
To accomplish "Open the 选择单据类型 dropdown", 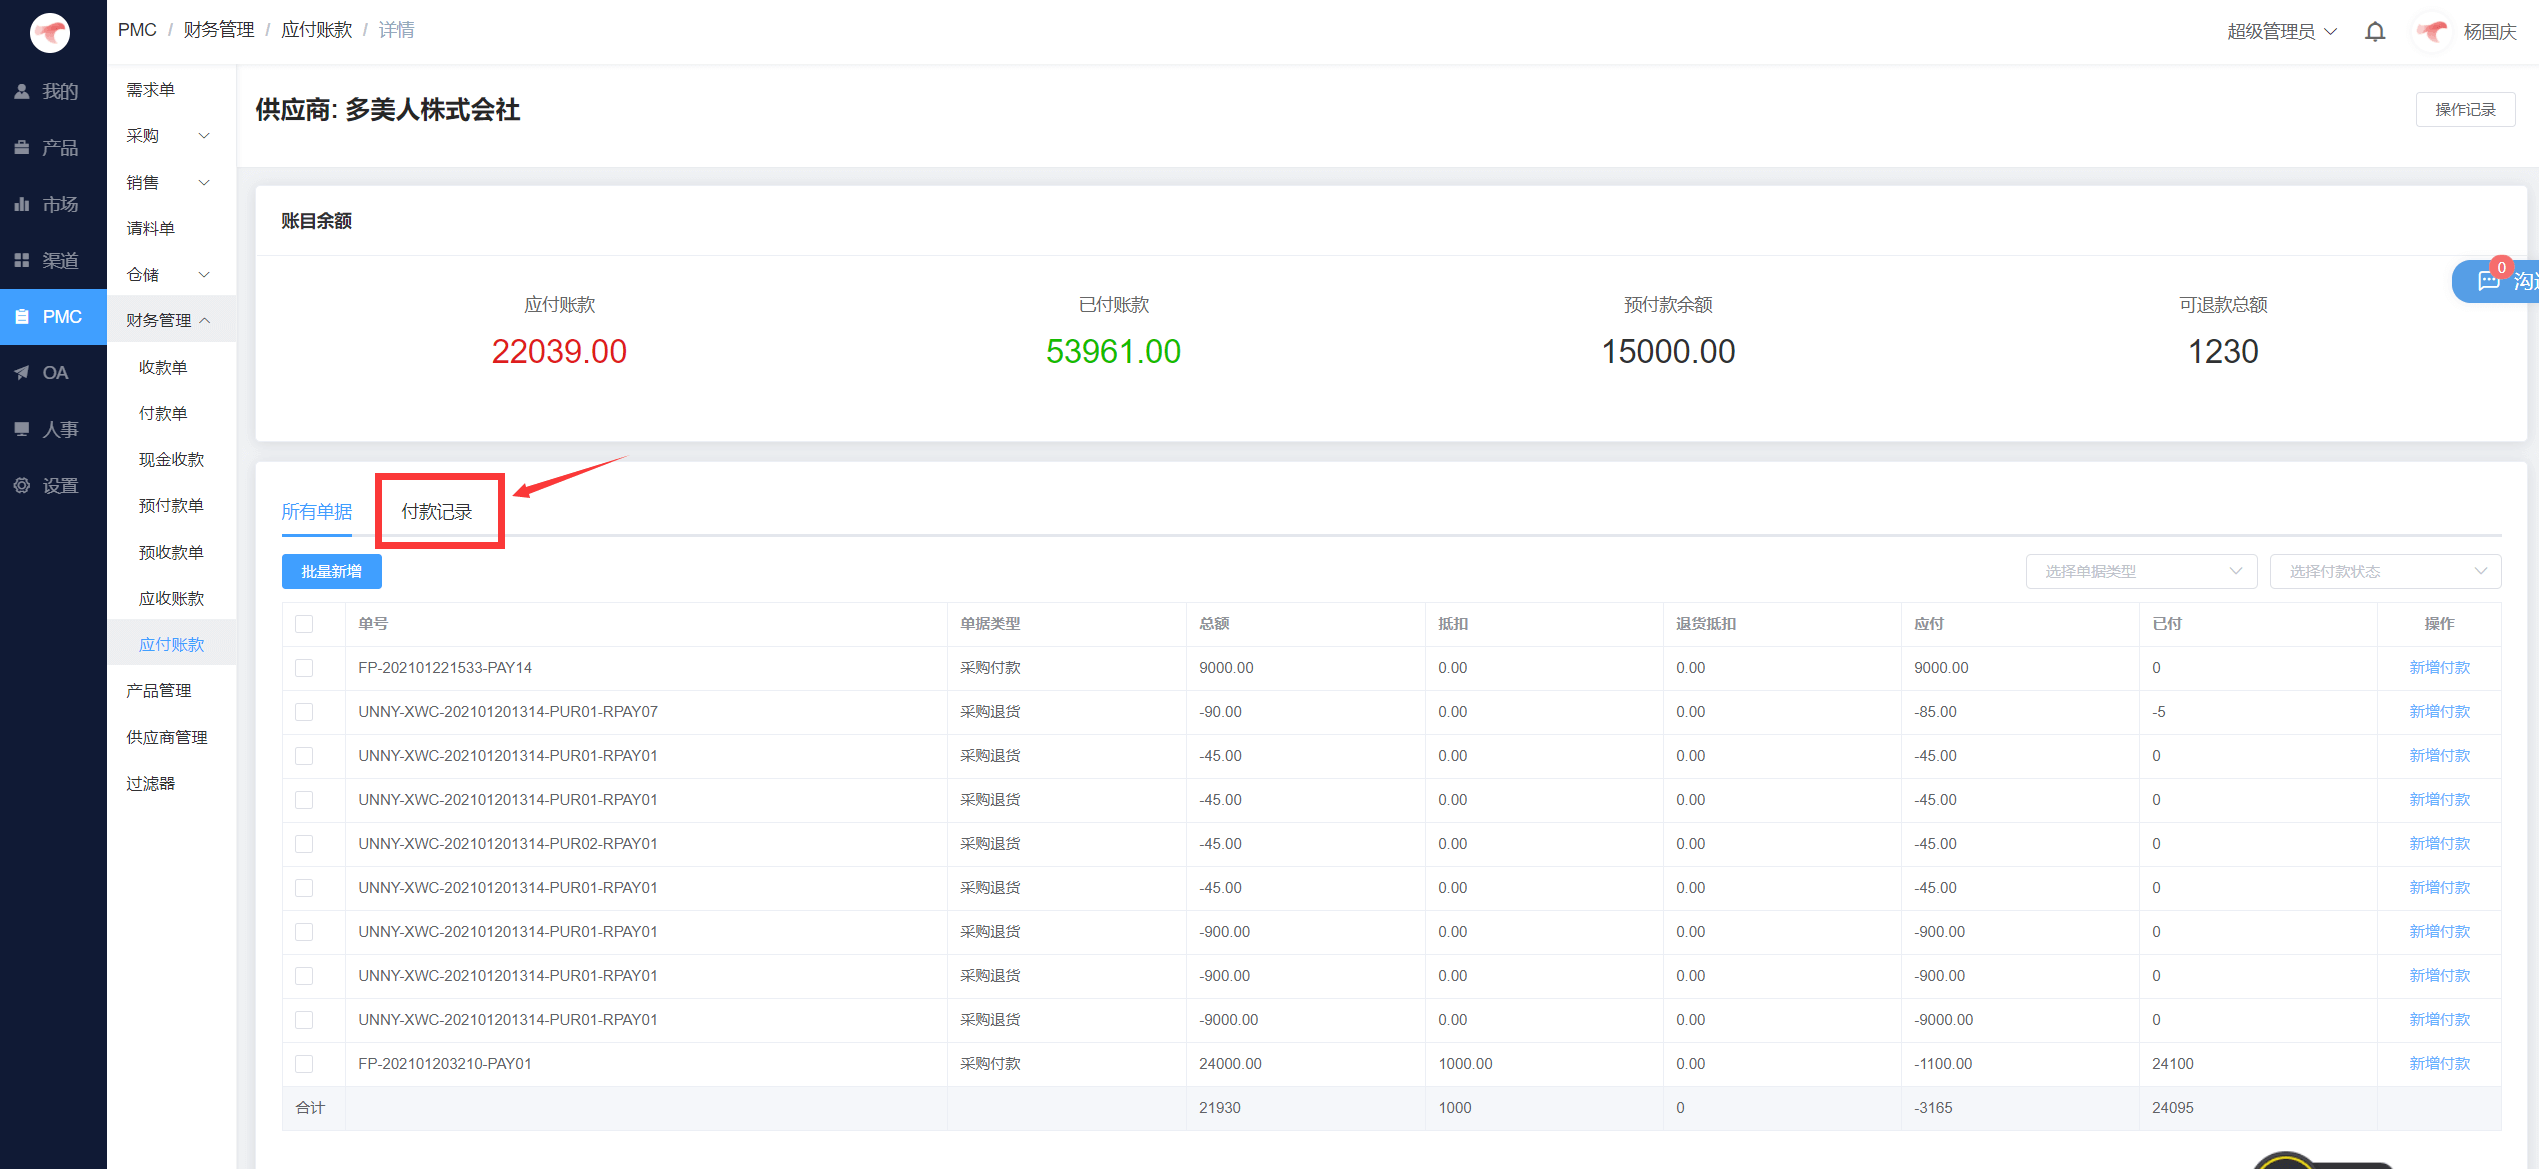I will tap(2140, 571).
